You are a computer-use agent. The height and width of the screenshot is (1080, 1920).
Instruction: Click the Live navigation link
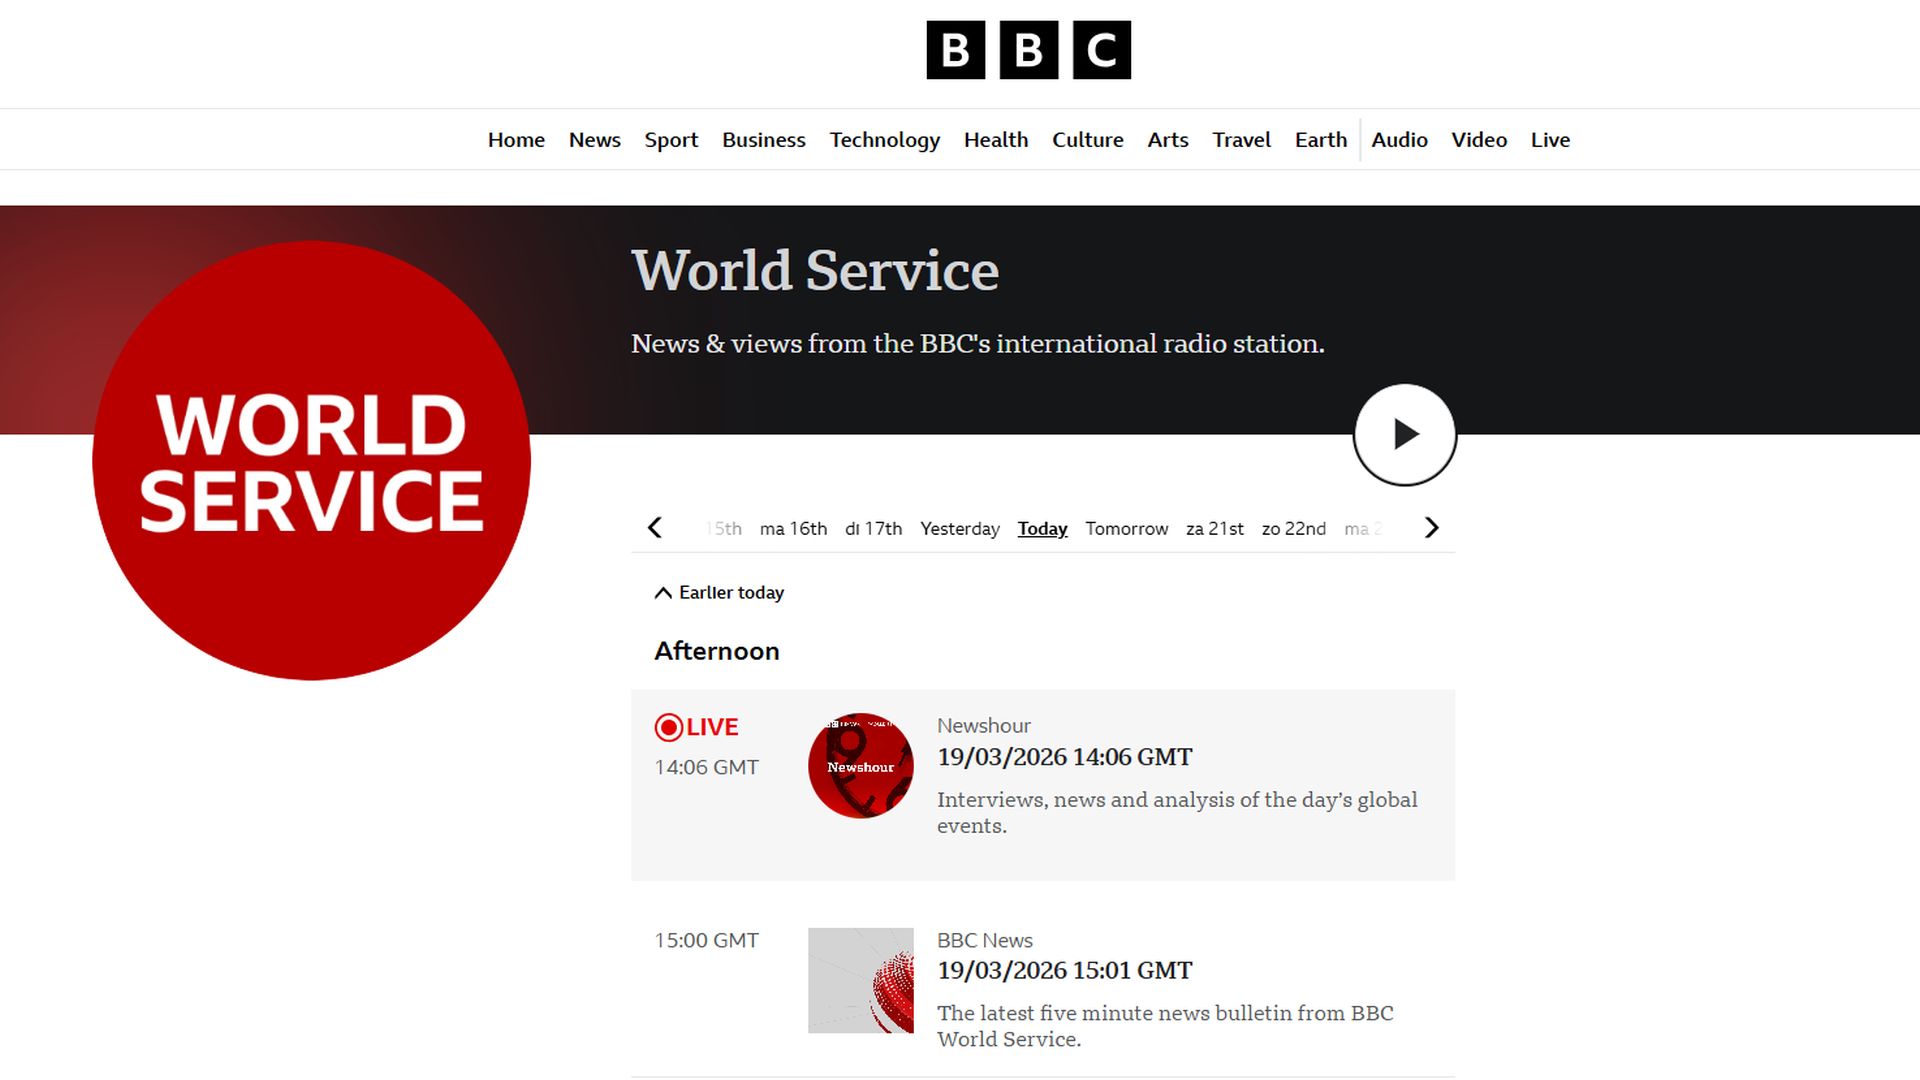click(x=1550, y=140)
